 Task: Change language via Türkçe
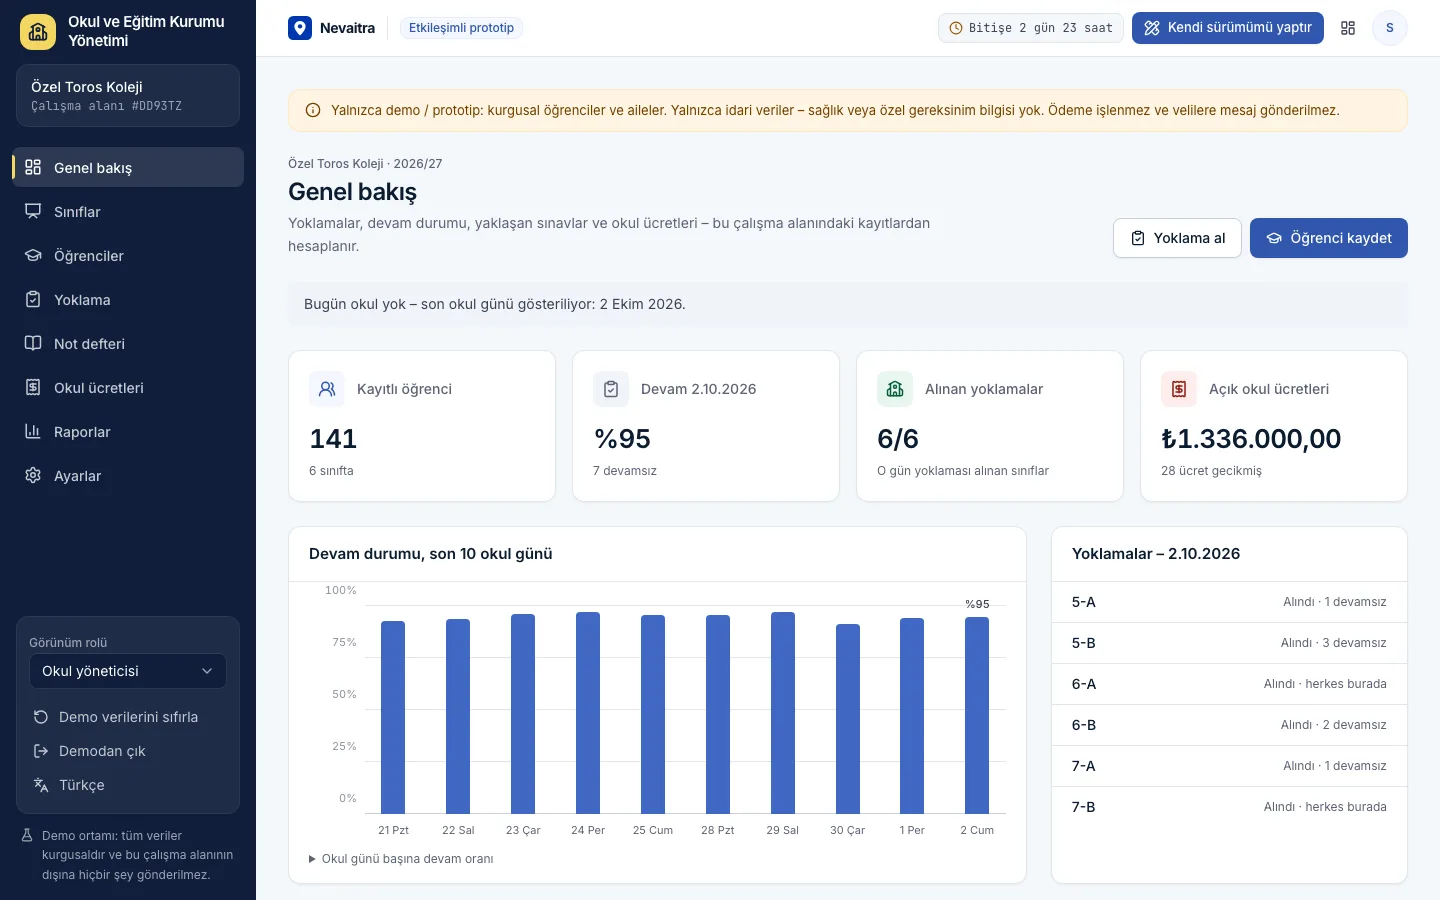pyautogui.click(x=128, y=785)
